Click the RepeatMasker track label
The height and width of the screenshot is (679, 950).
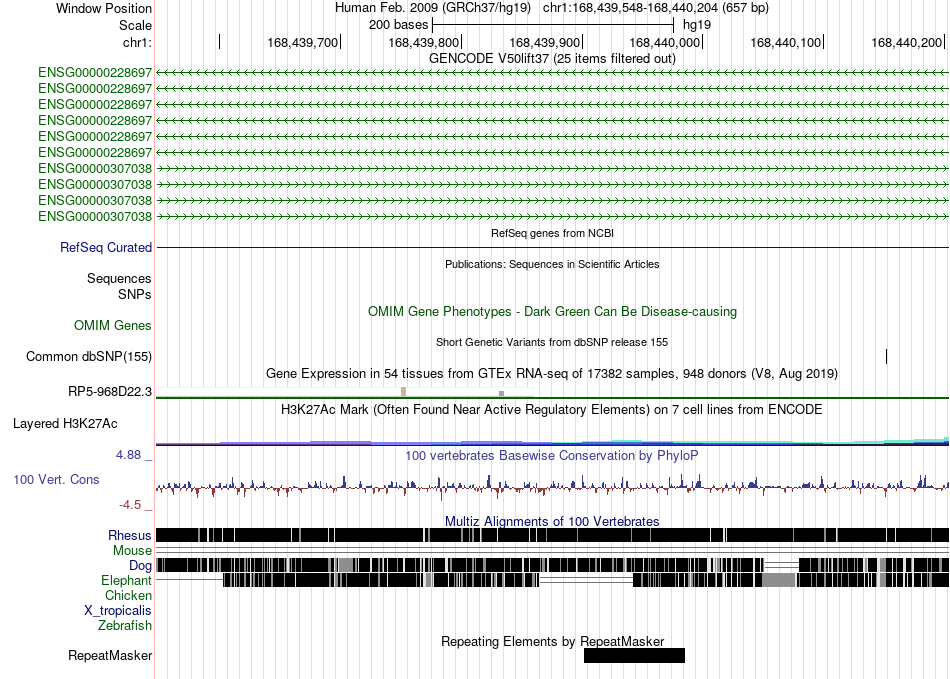click(110, 655)
